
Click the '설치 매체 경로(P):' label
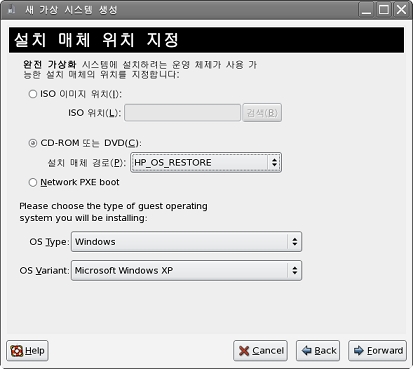click(87, 163)
